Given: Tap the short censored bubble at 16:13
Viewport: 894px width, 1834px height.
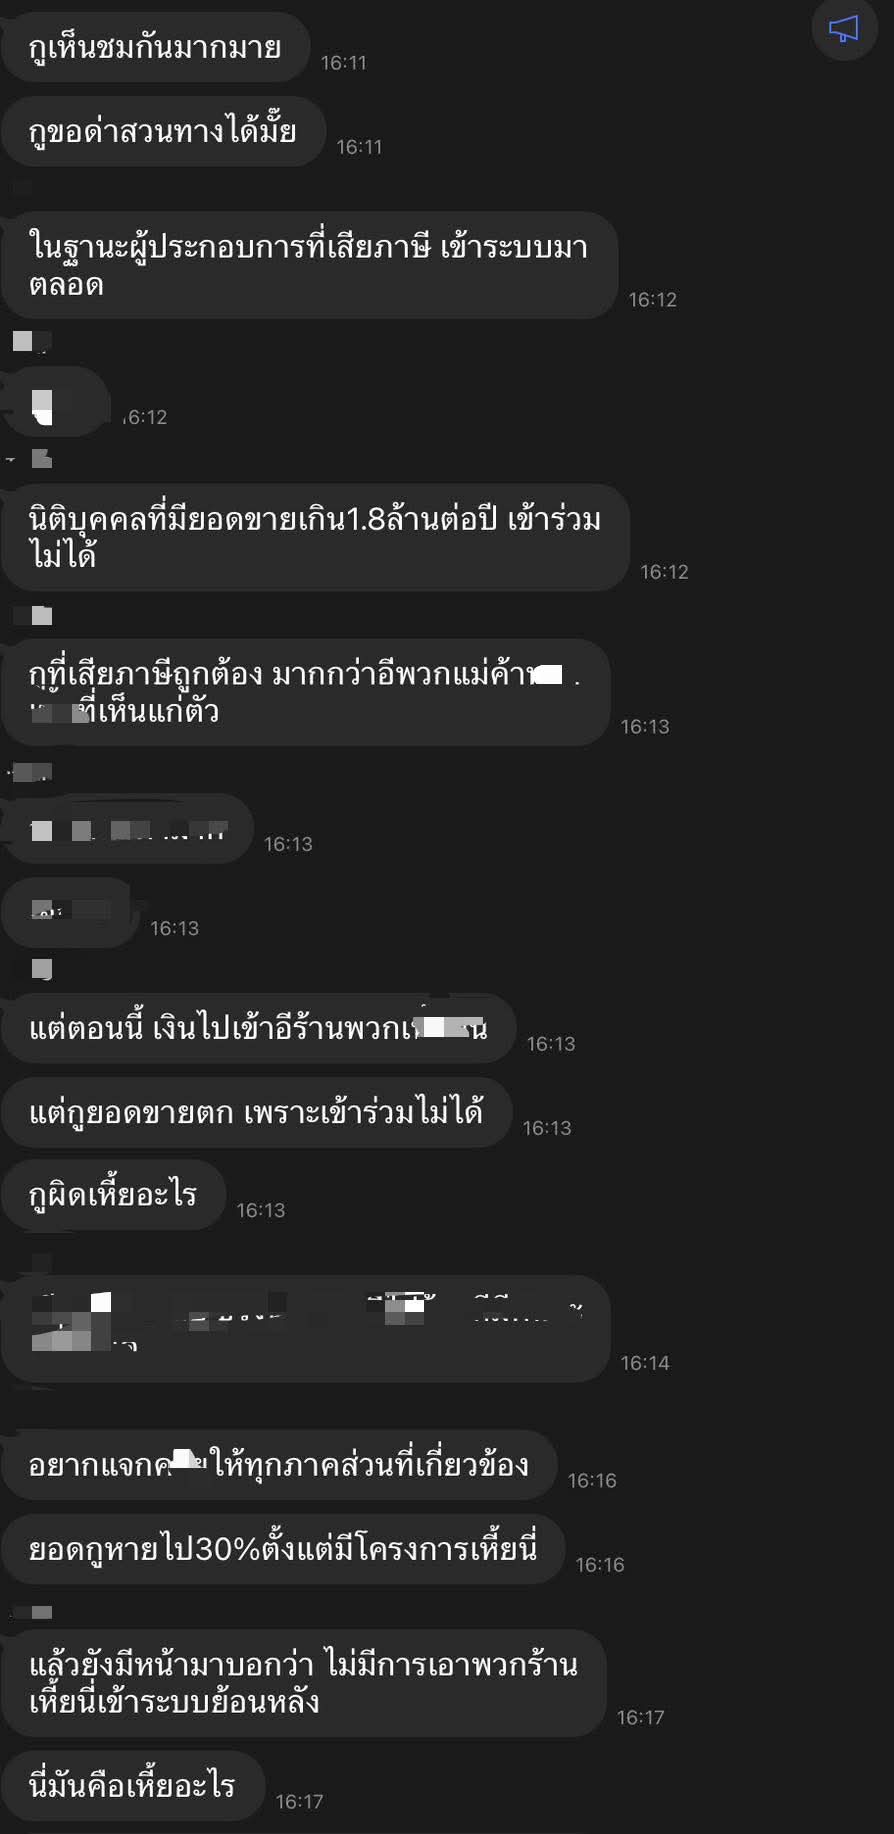Looking at the screenshot, I should coord(68,912).
